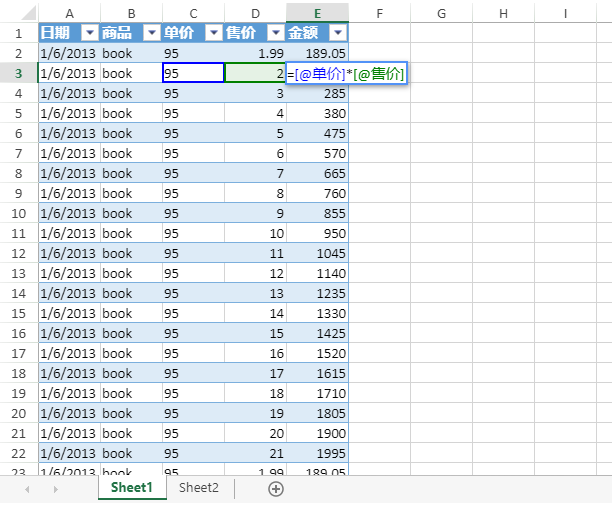Click the 金额 cell 1995

tap(318, 453)
